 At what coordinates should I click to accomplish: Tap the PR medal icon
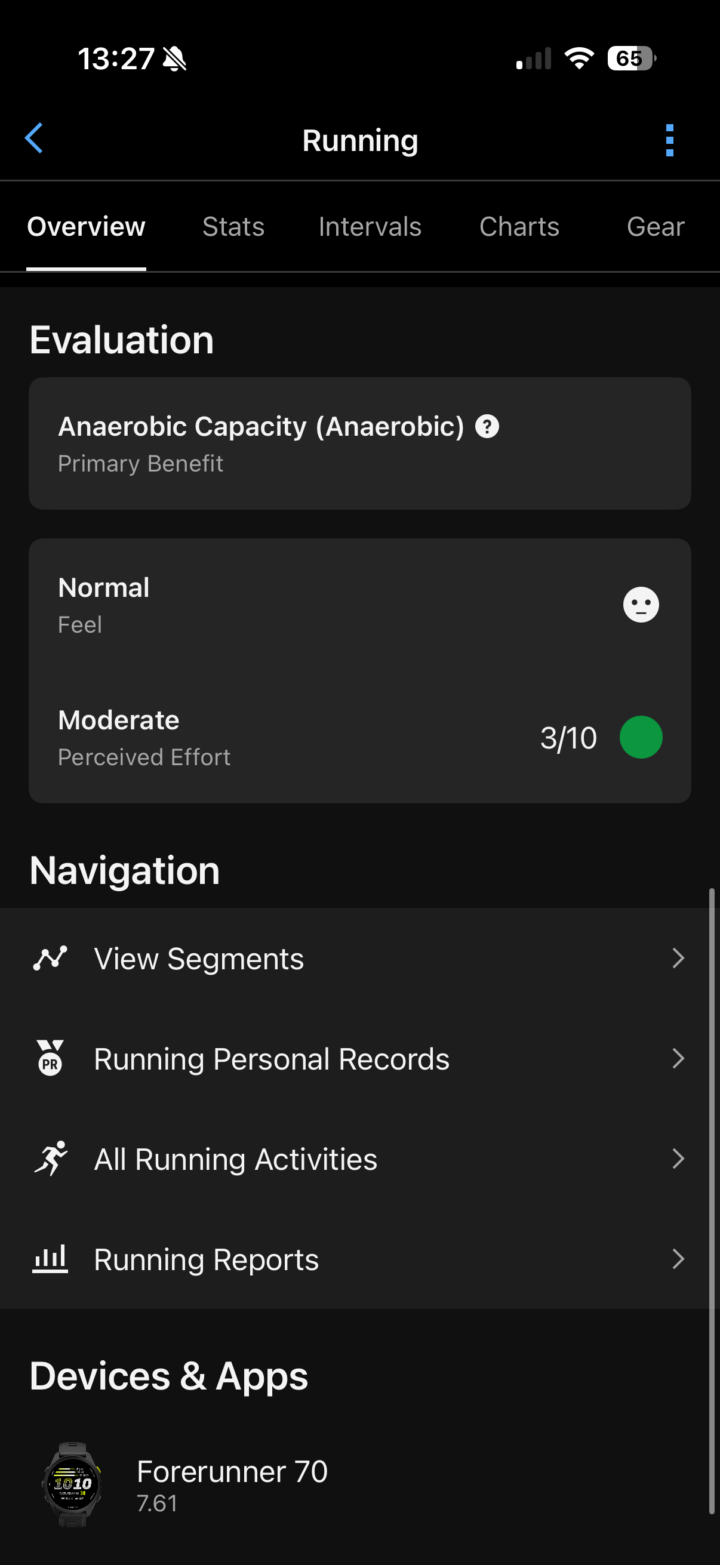point(50,1058)
